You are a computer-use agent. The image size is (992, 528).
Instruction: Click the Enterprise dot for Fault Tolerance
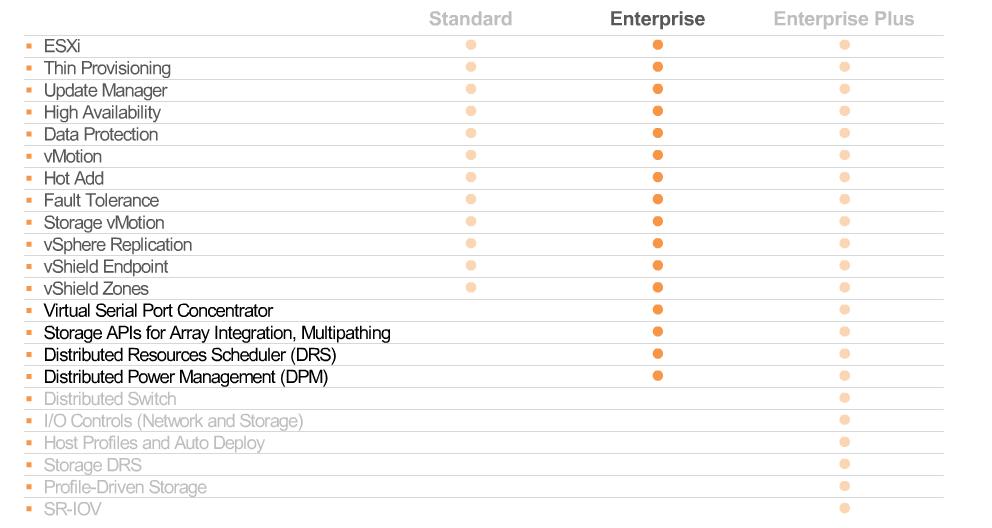(x=658, y=199)
